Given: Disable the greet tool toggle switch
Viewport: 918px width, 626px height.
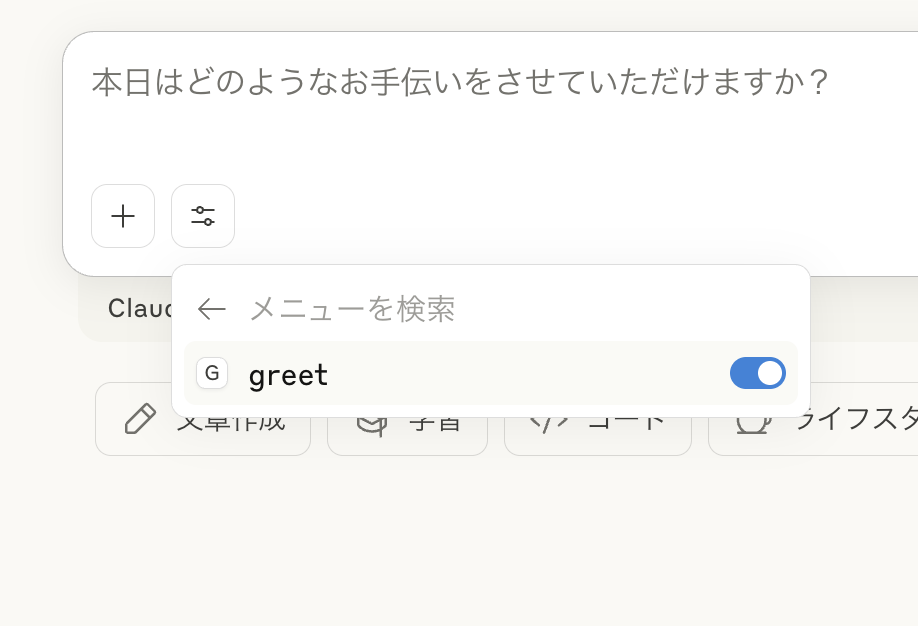Looking at the screenshot, I should 758,373.
